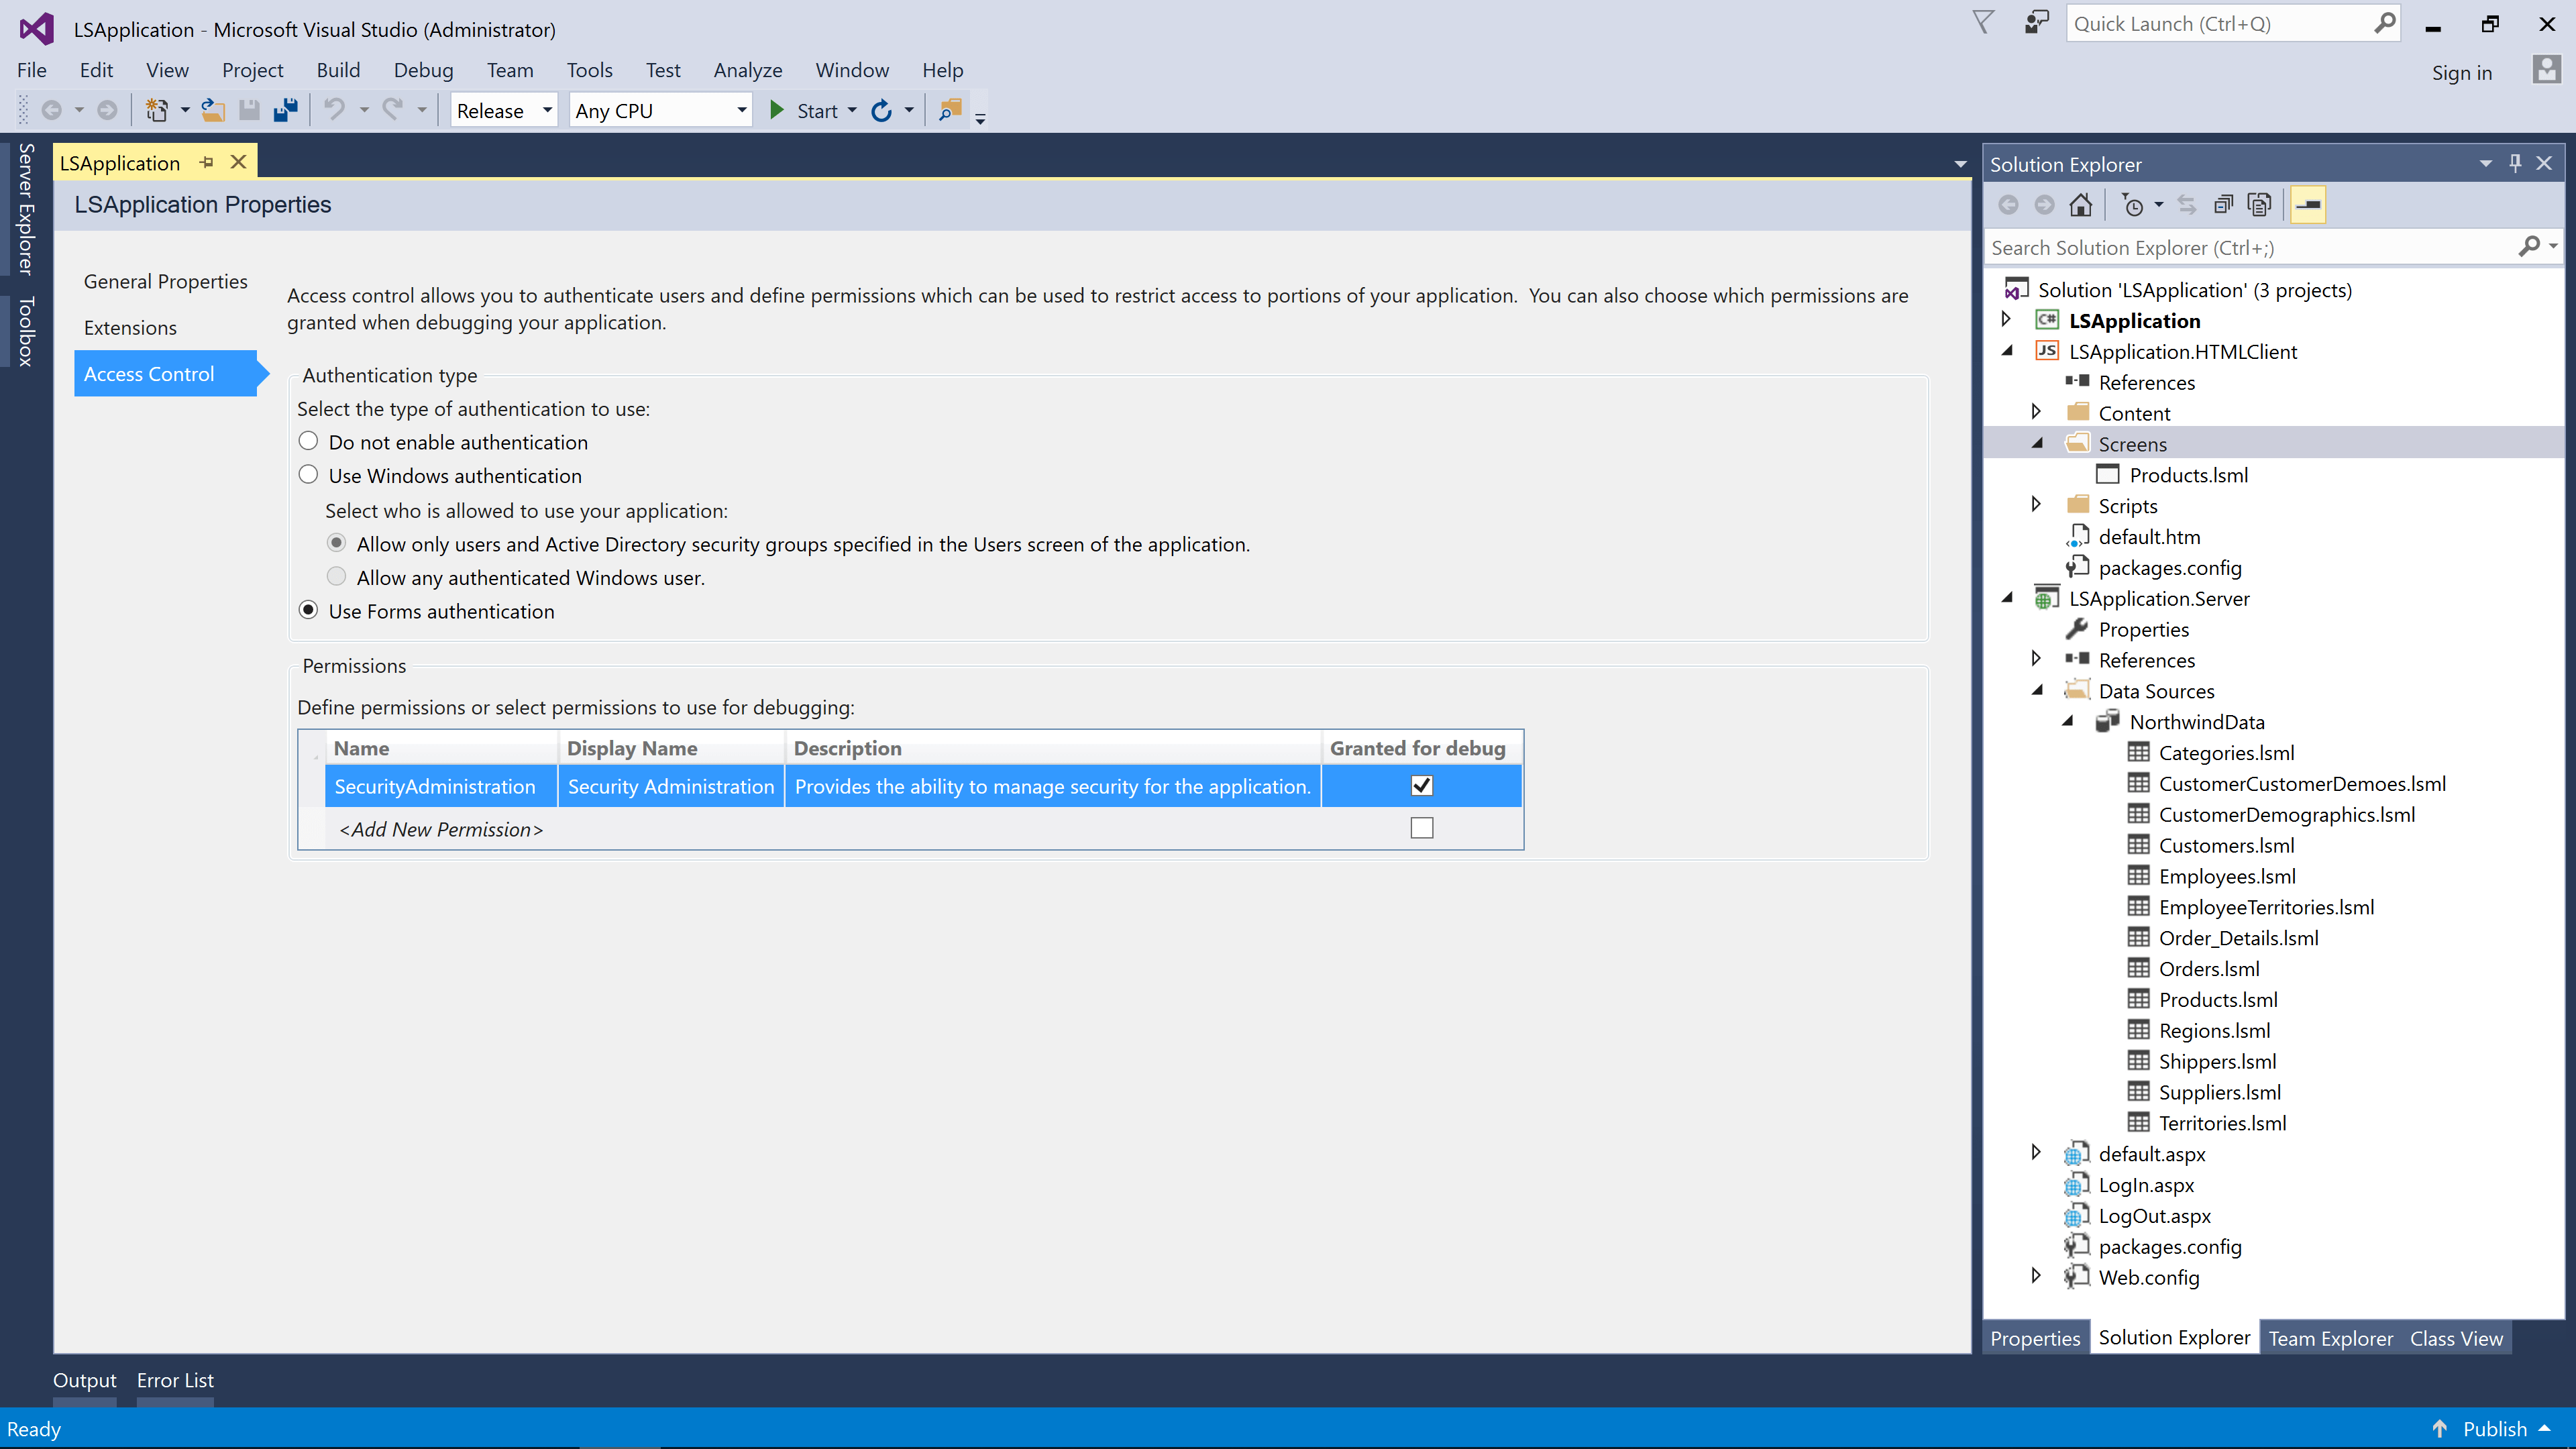Click the New Project toolbar icon

156,110
